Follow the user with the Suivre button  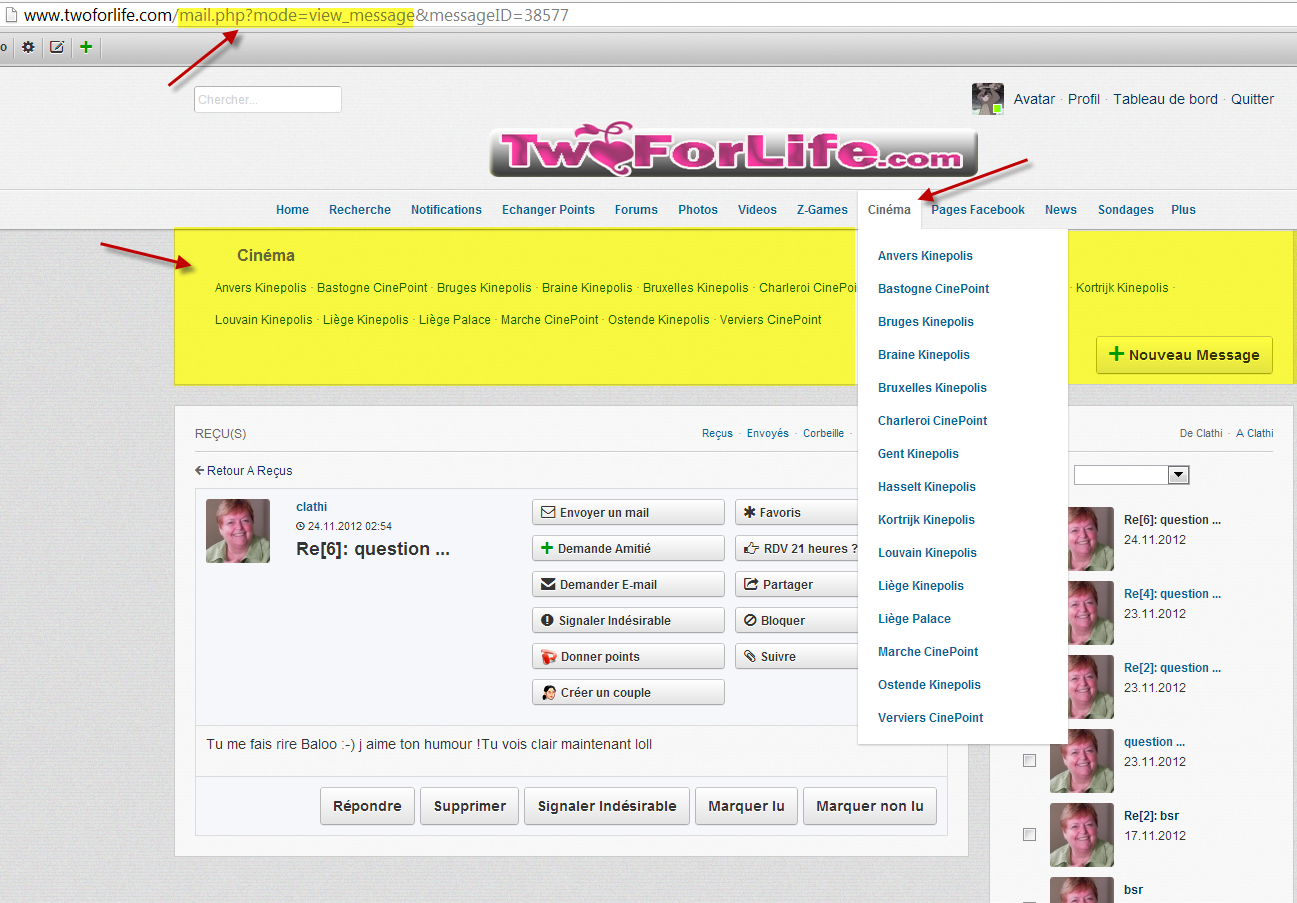click(796, 657)
